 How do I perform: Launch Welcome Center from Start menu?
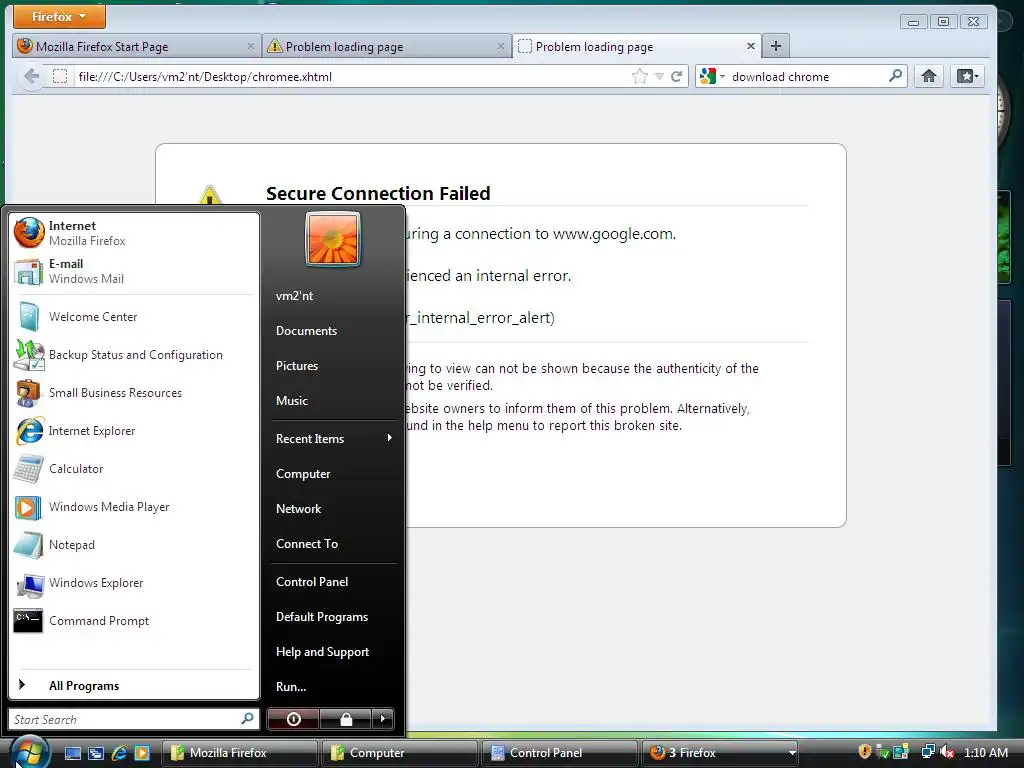[x=134, y=317]
